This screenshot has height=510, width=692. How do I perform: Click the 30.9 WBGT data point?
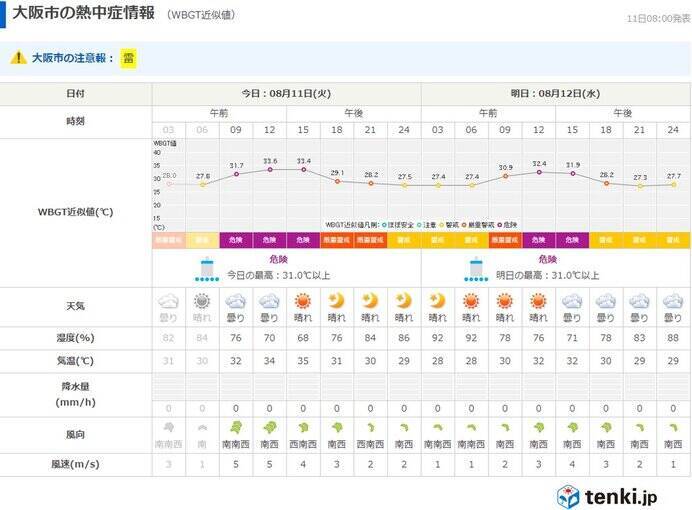[506, 176]
